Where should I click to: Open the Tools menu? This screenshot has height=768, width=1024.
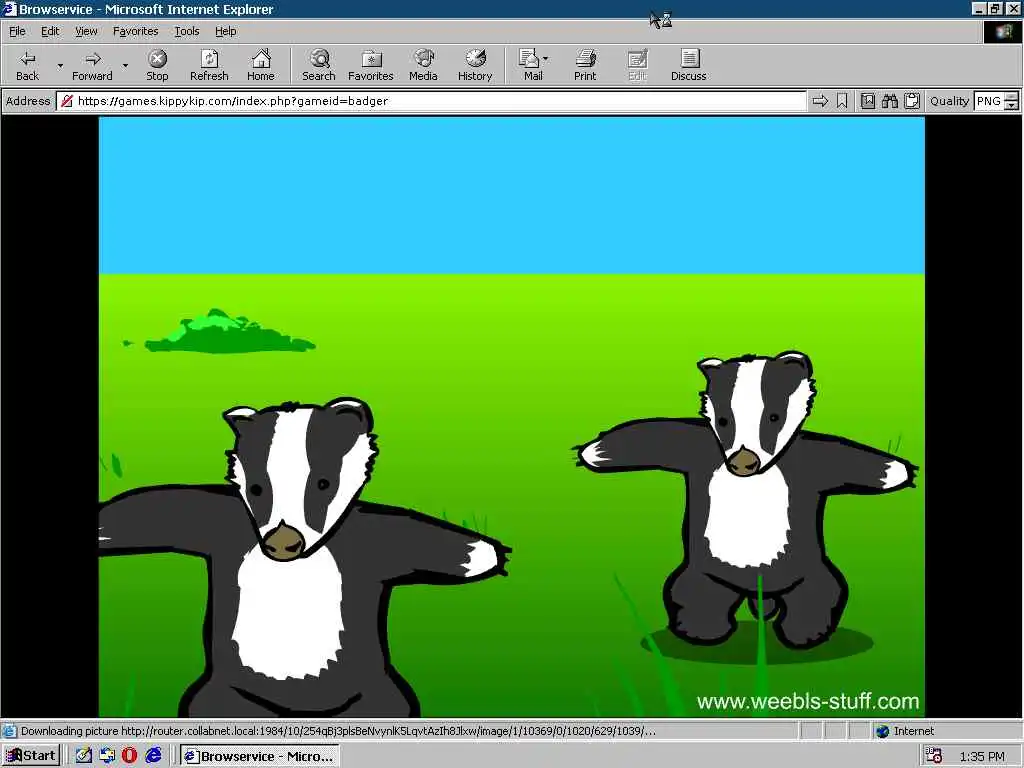tap(186, 31)
